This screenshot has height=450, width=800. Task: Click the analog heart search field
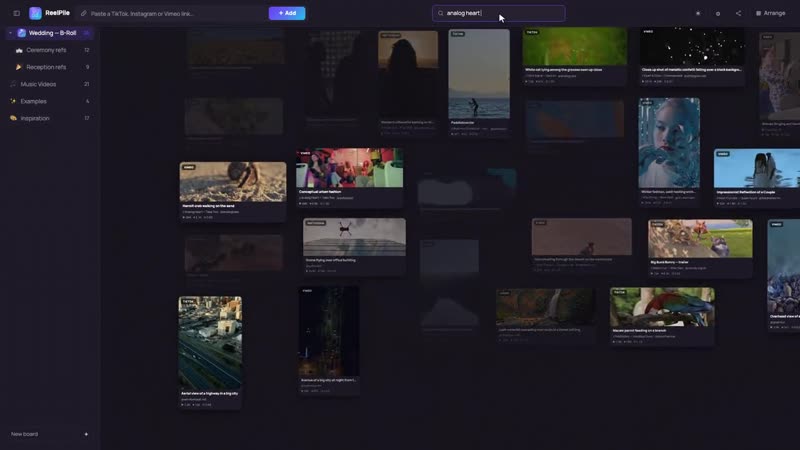498,13
